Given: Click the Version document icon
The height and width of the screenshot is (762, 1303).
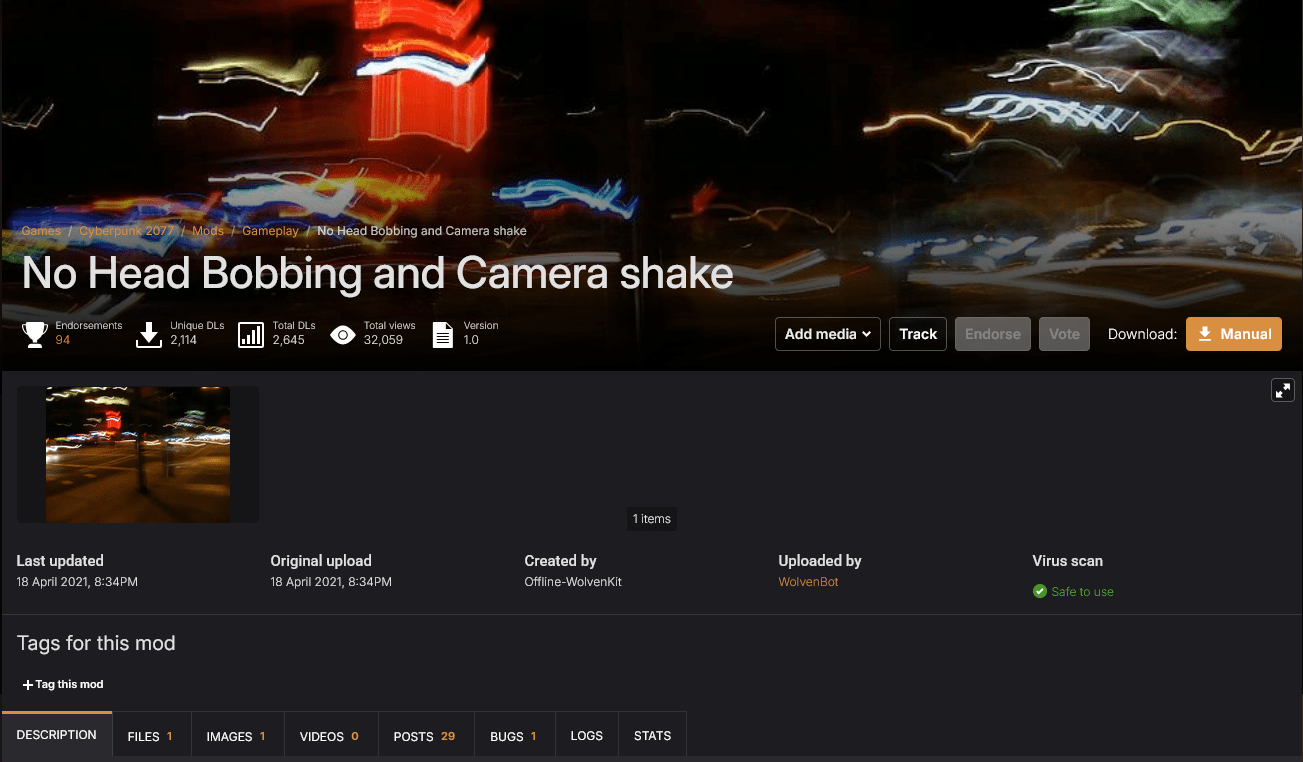Looking at the screenshot, I should click(442, 334).
